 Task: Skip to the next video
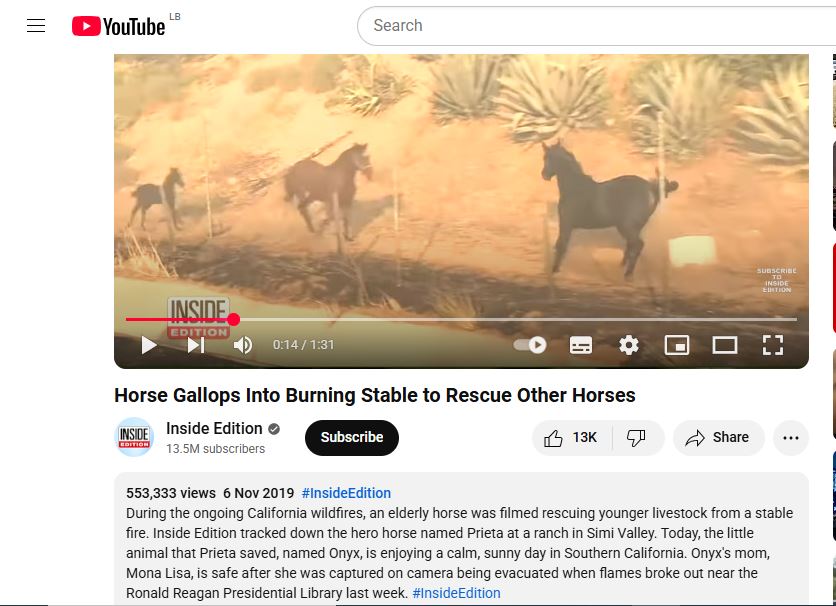196,345
